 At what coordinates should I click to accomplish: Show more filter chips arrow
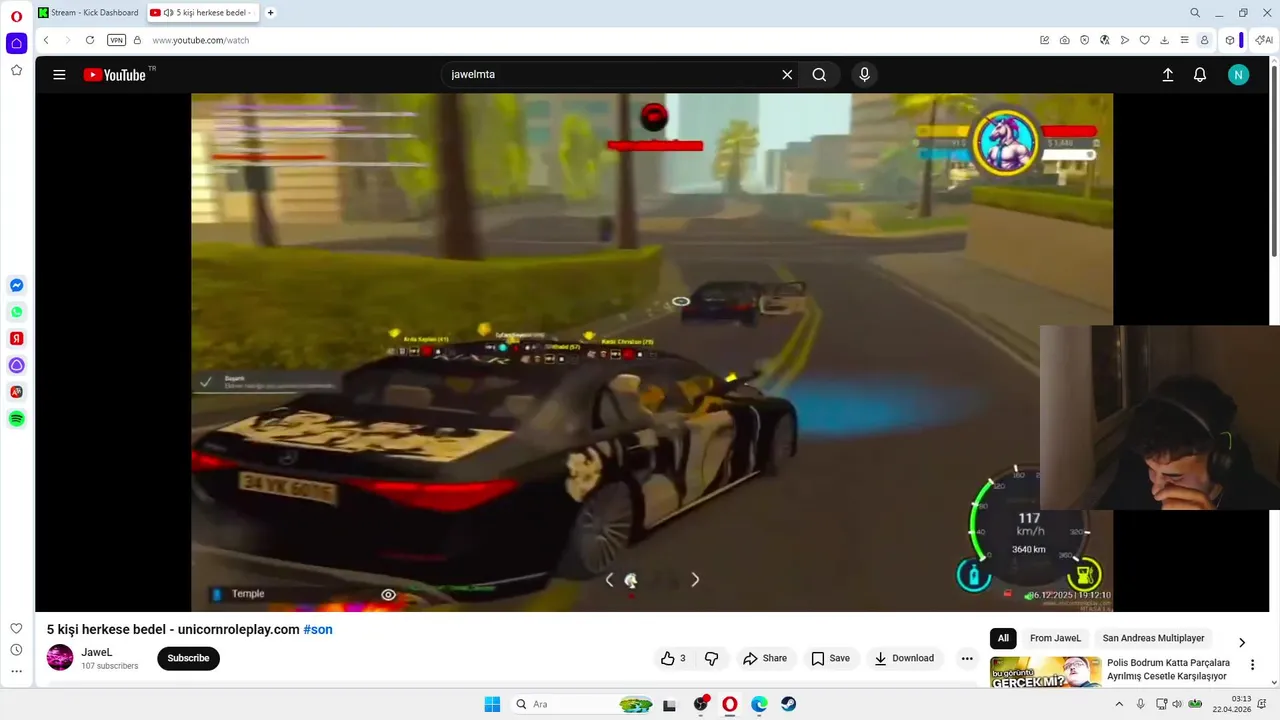pyautogui.click(x=1242, y=642)
